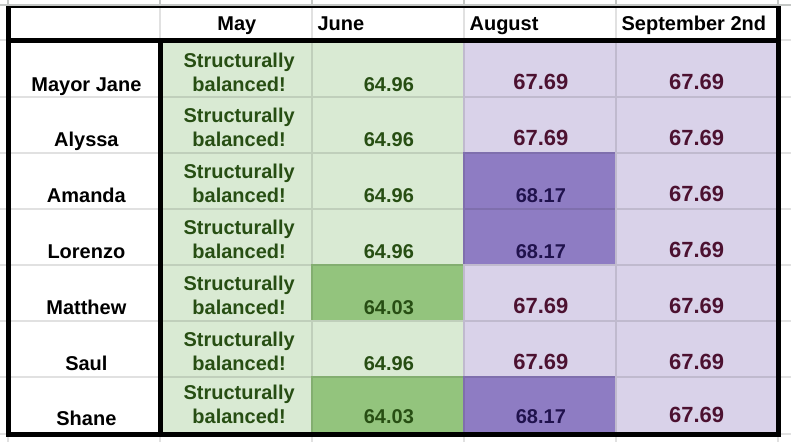Click the May column header

237,24
